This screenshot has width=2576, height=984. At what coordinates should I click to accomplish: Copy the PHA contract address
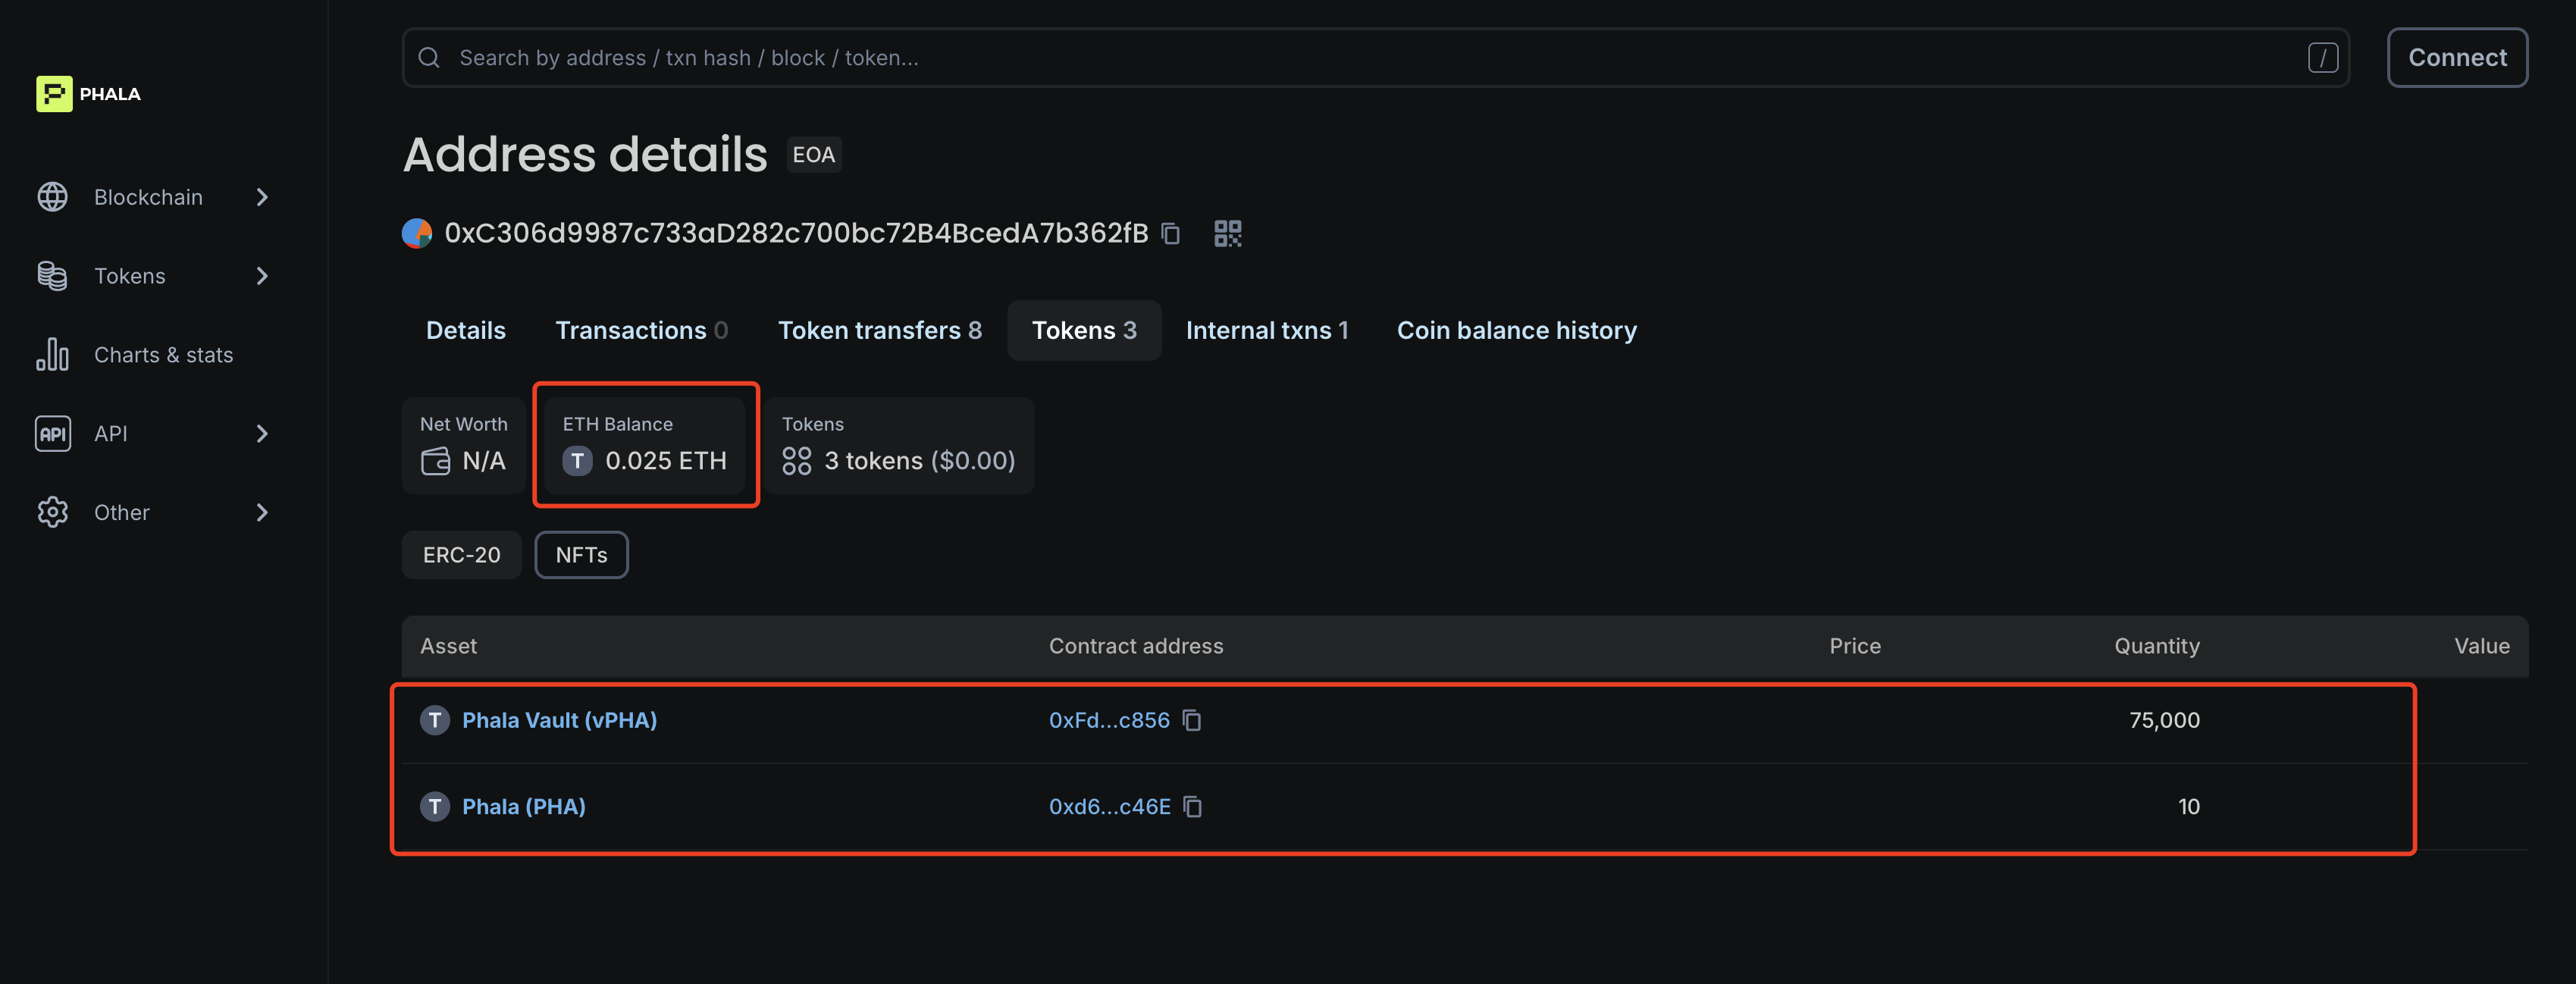click(x=1192, y=806)
